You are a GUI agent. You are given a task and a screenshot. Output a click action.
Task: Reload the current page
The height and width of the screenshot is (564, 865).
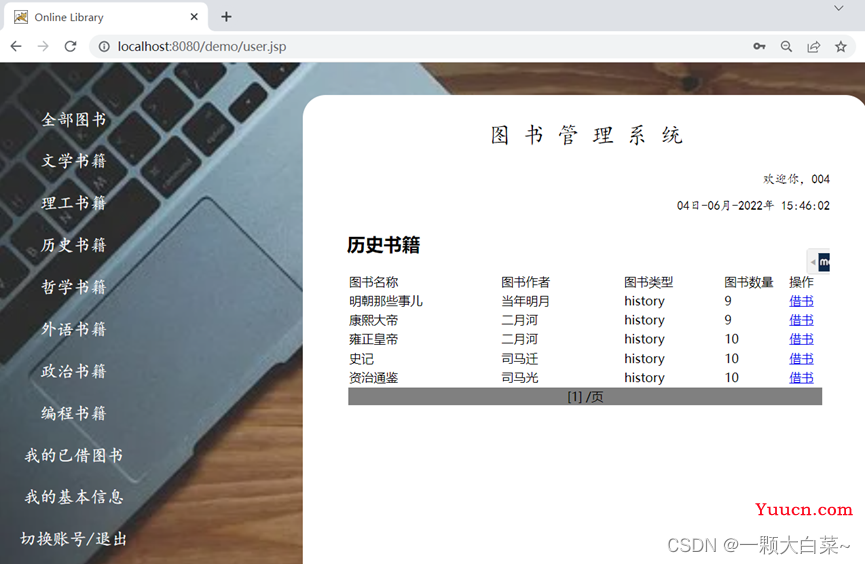pyautogui.click(x=70, y=46)
